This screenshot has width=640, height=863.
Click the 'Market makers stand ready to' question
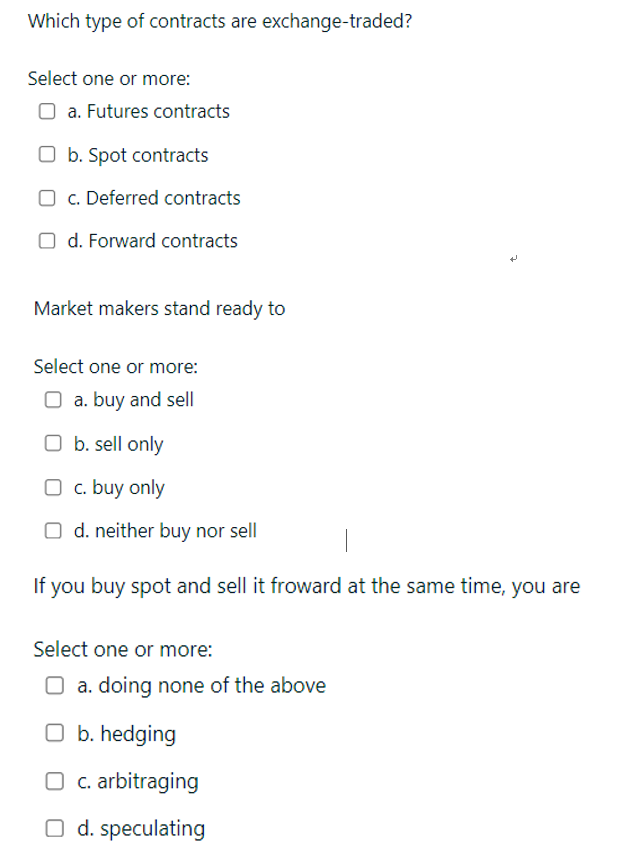[x=158, y=308]
